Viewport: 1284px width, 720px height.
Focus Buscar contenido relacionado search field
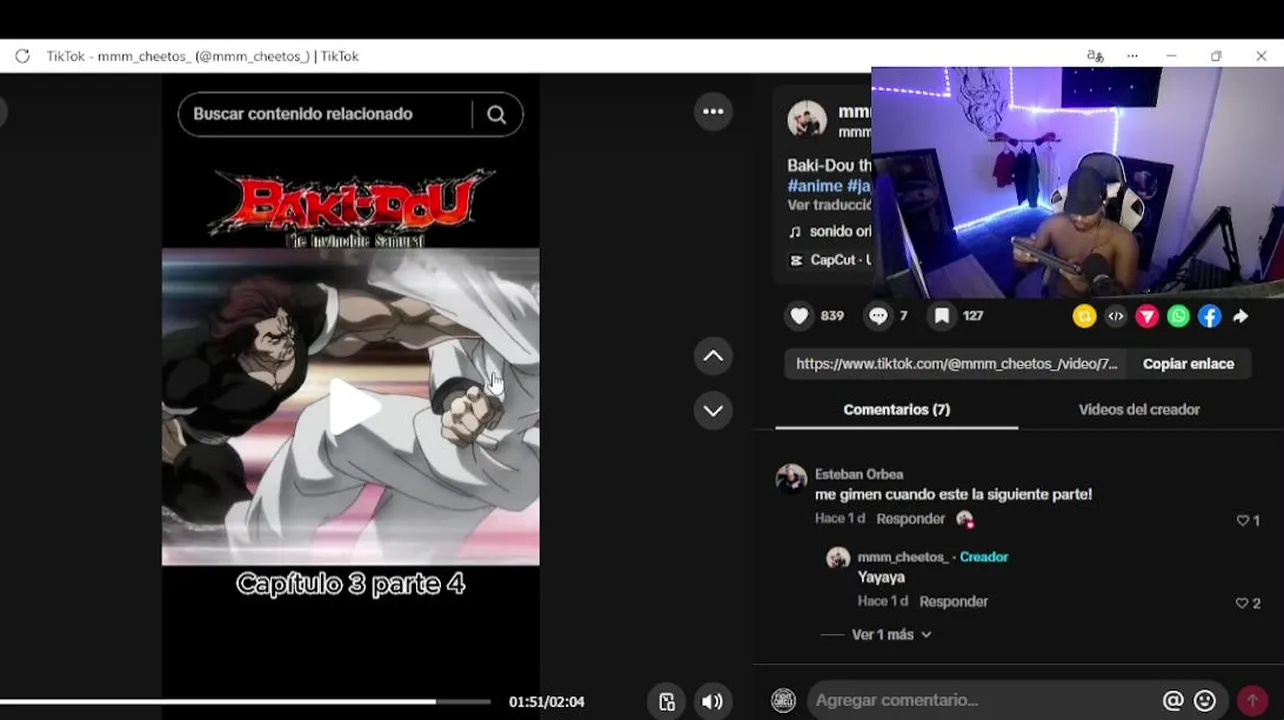pos(326,114)
